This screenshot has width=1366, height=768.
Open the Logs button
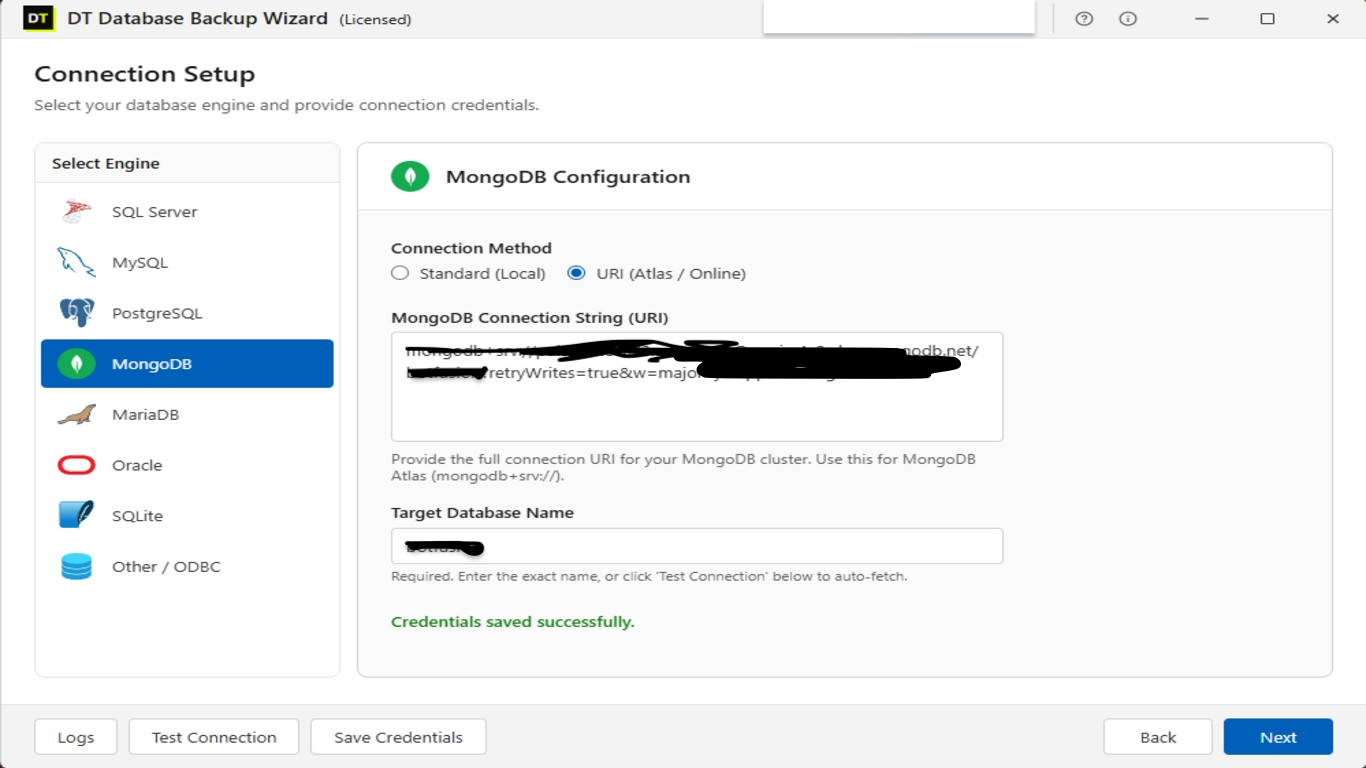tap(76, 737)
